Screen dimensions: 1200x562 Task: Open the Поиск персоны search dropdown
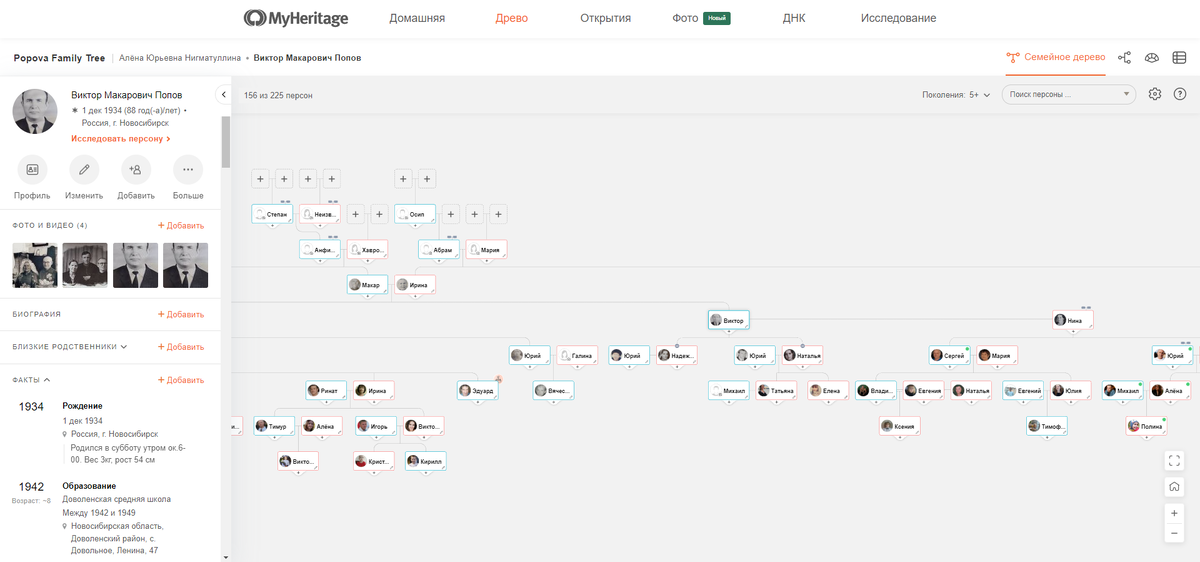(x=1069, y=94)
